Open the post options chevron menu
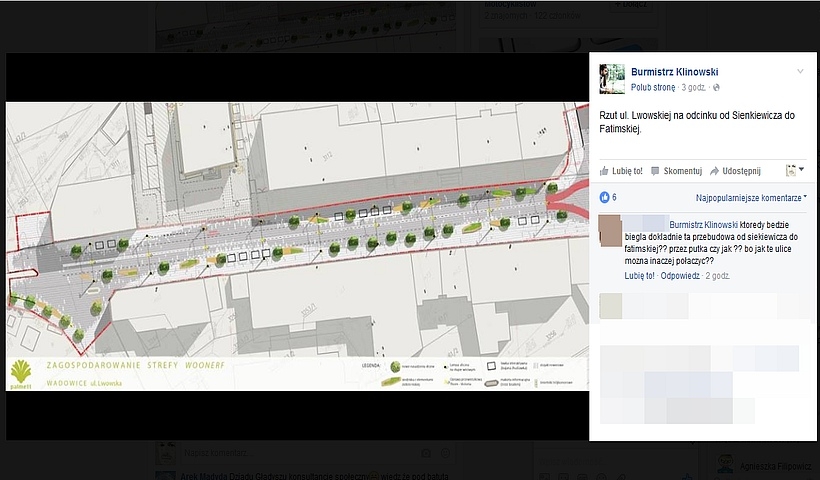Viewport: 820px width, 480px height. (799, 72)
